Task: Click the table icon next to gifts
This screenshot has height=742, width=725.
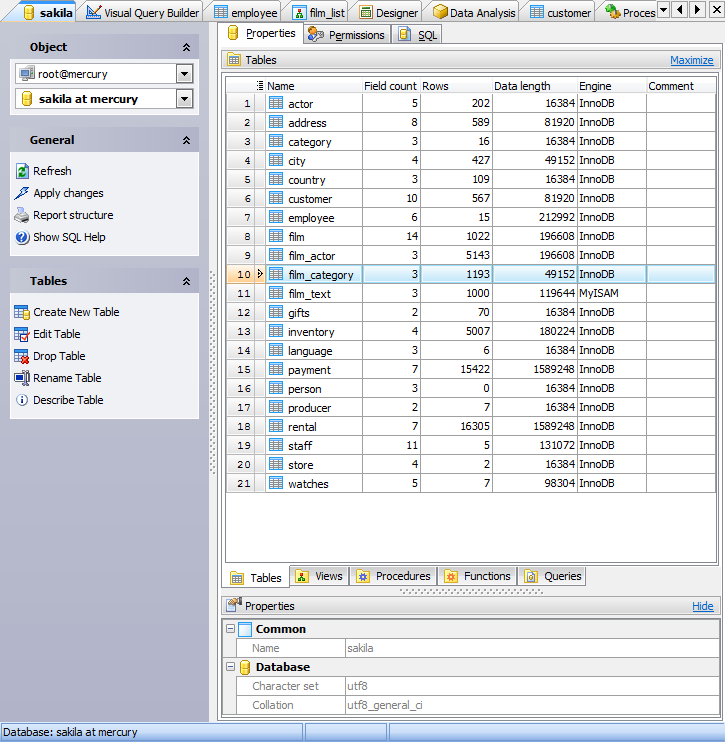Action: pyautogui.click(x=276, y=312)
